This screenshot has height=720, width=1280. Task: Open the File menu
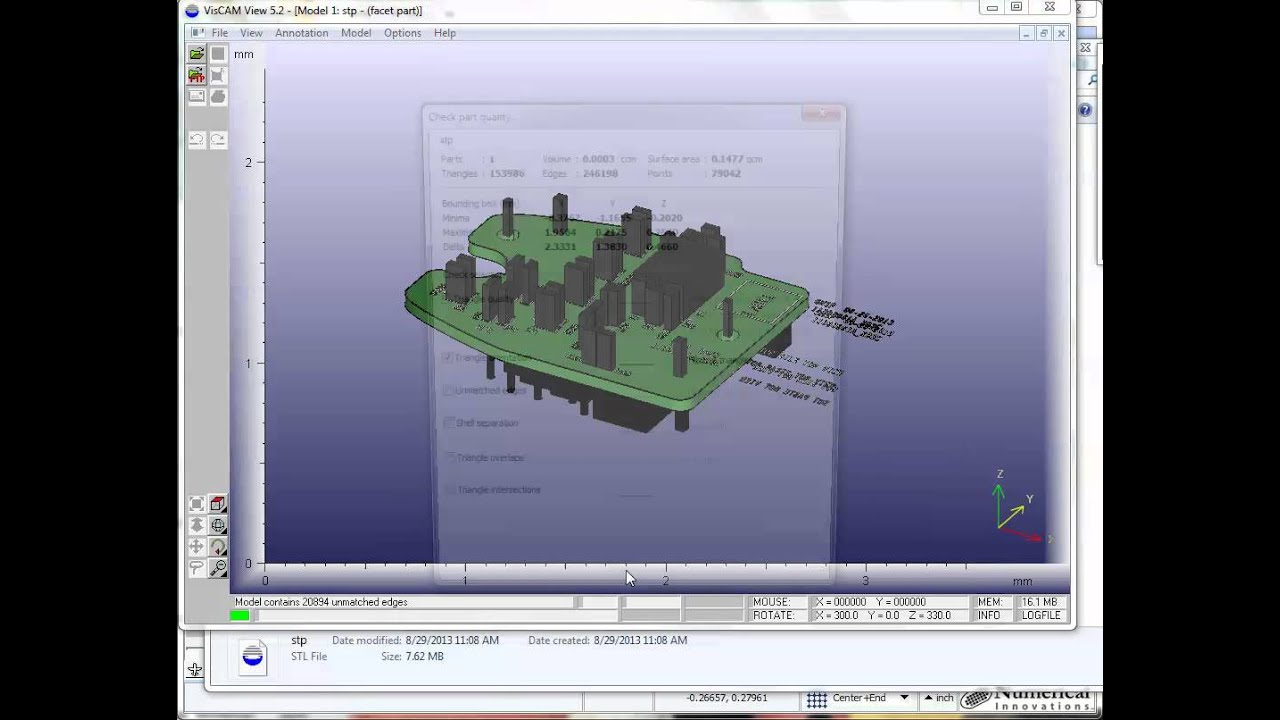pyautogui.click(x=219, y=33)
